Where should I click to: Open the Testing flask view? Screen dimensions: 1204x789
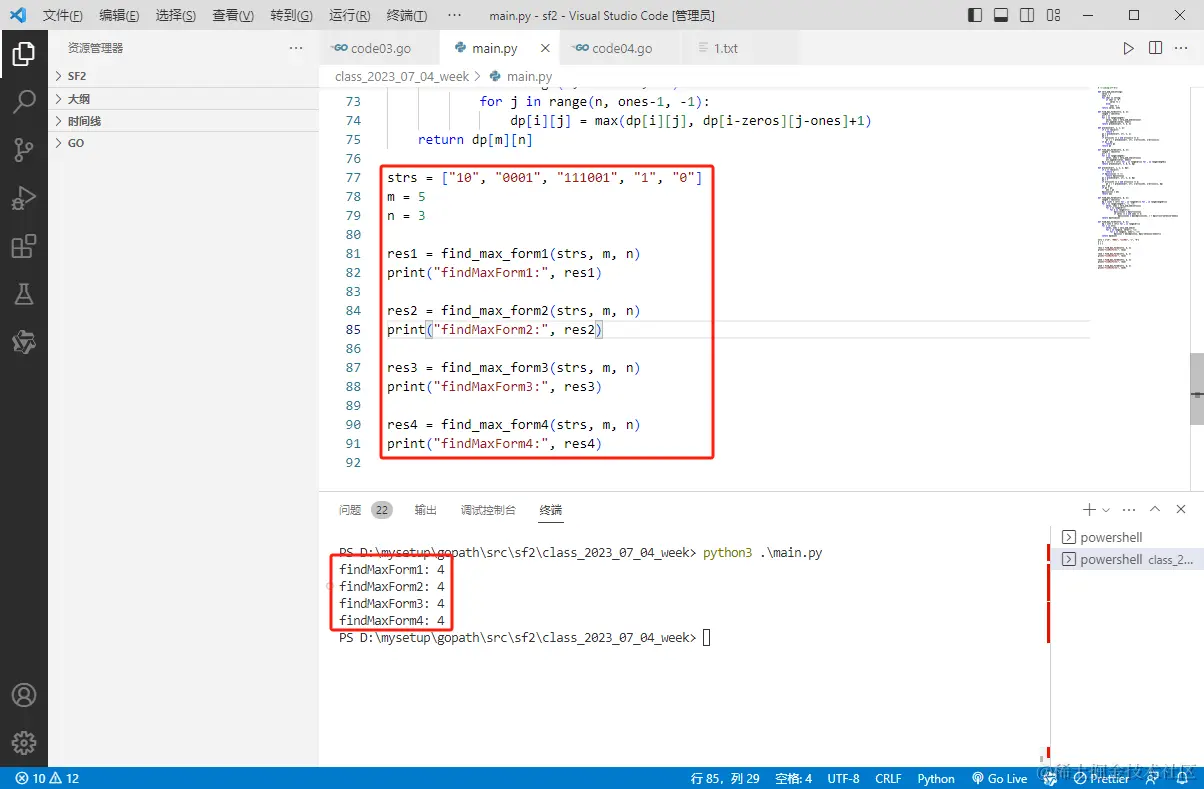(24, 294)
